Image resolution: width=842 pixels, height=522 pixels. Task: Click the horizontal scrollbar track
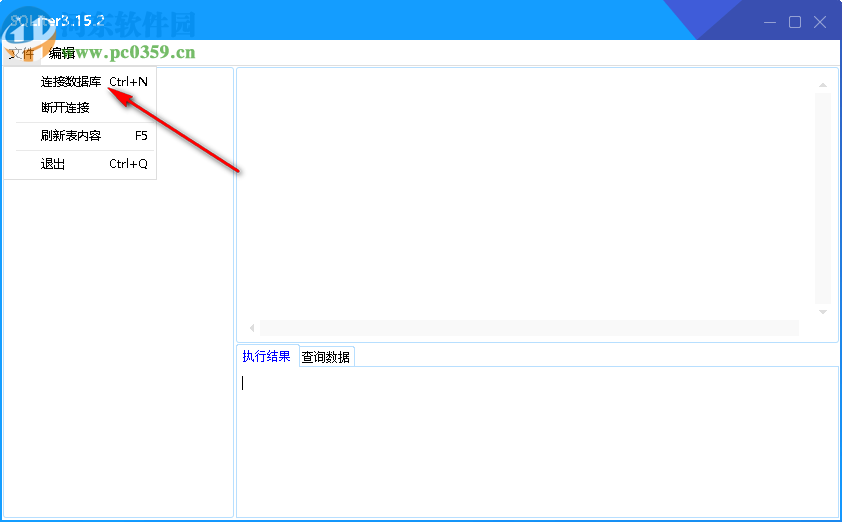coord(529,328)
